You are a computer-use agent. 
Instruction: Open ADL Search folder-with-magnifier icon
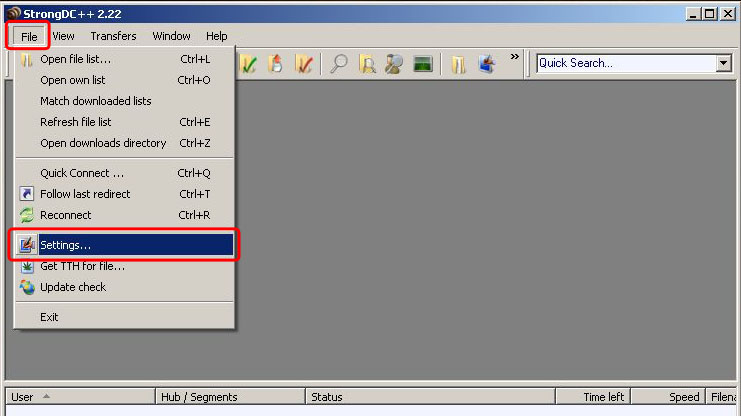point(367,64)
